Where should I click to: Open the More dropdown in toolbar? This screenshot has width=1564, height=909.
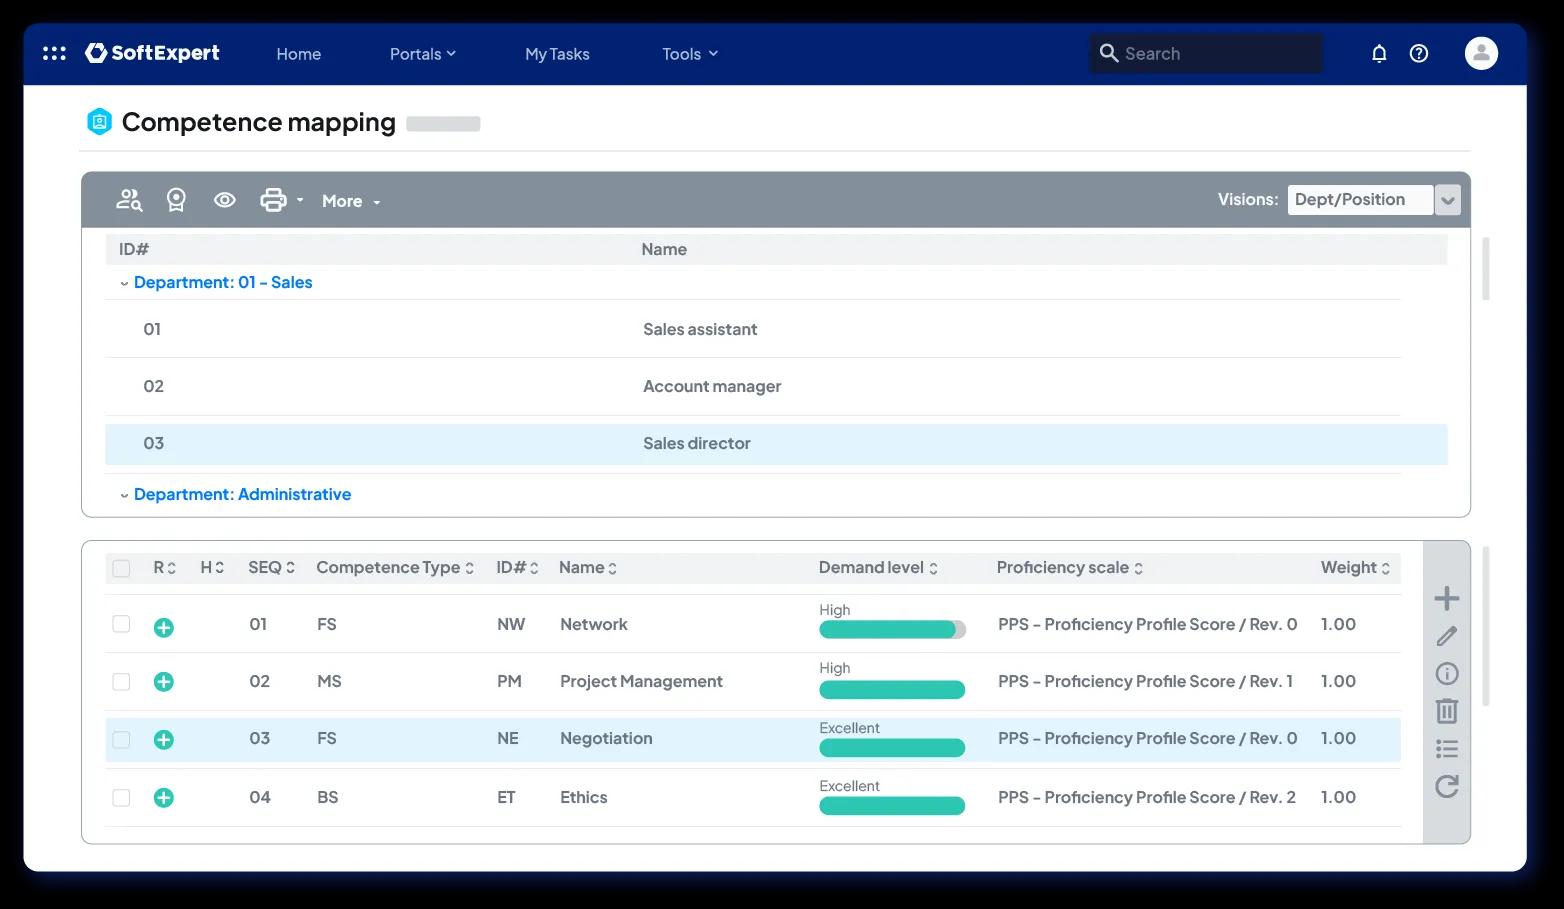(351, 201)
